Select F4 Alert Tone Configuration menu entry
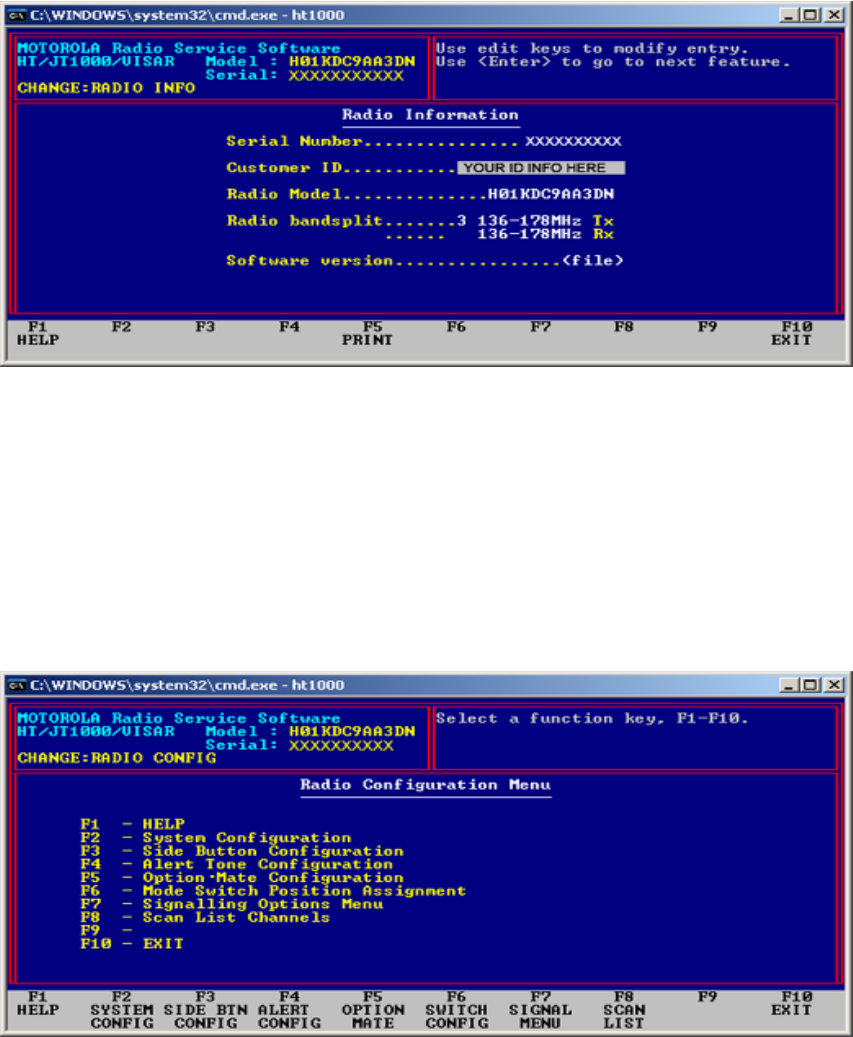The image size is (853, 1037). coord(237,864)
